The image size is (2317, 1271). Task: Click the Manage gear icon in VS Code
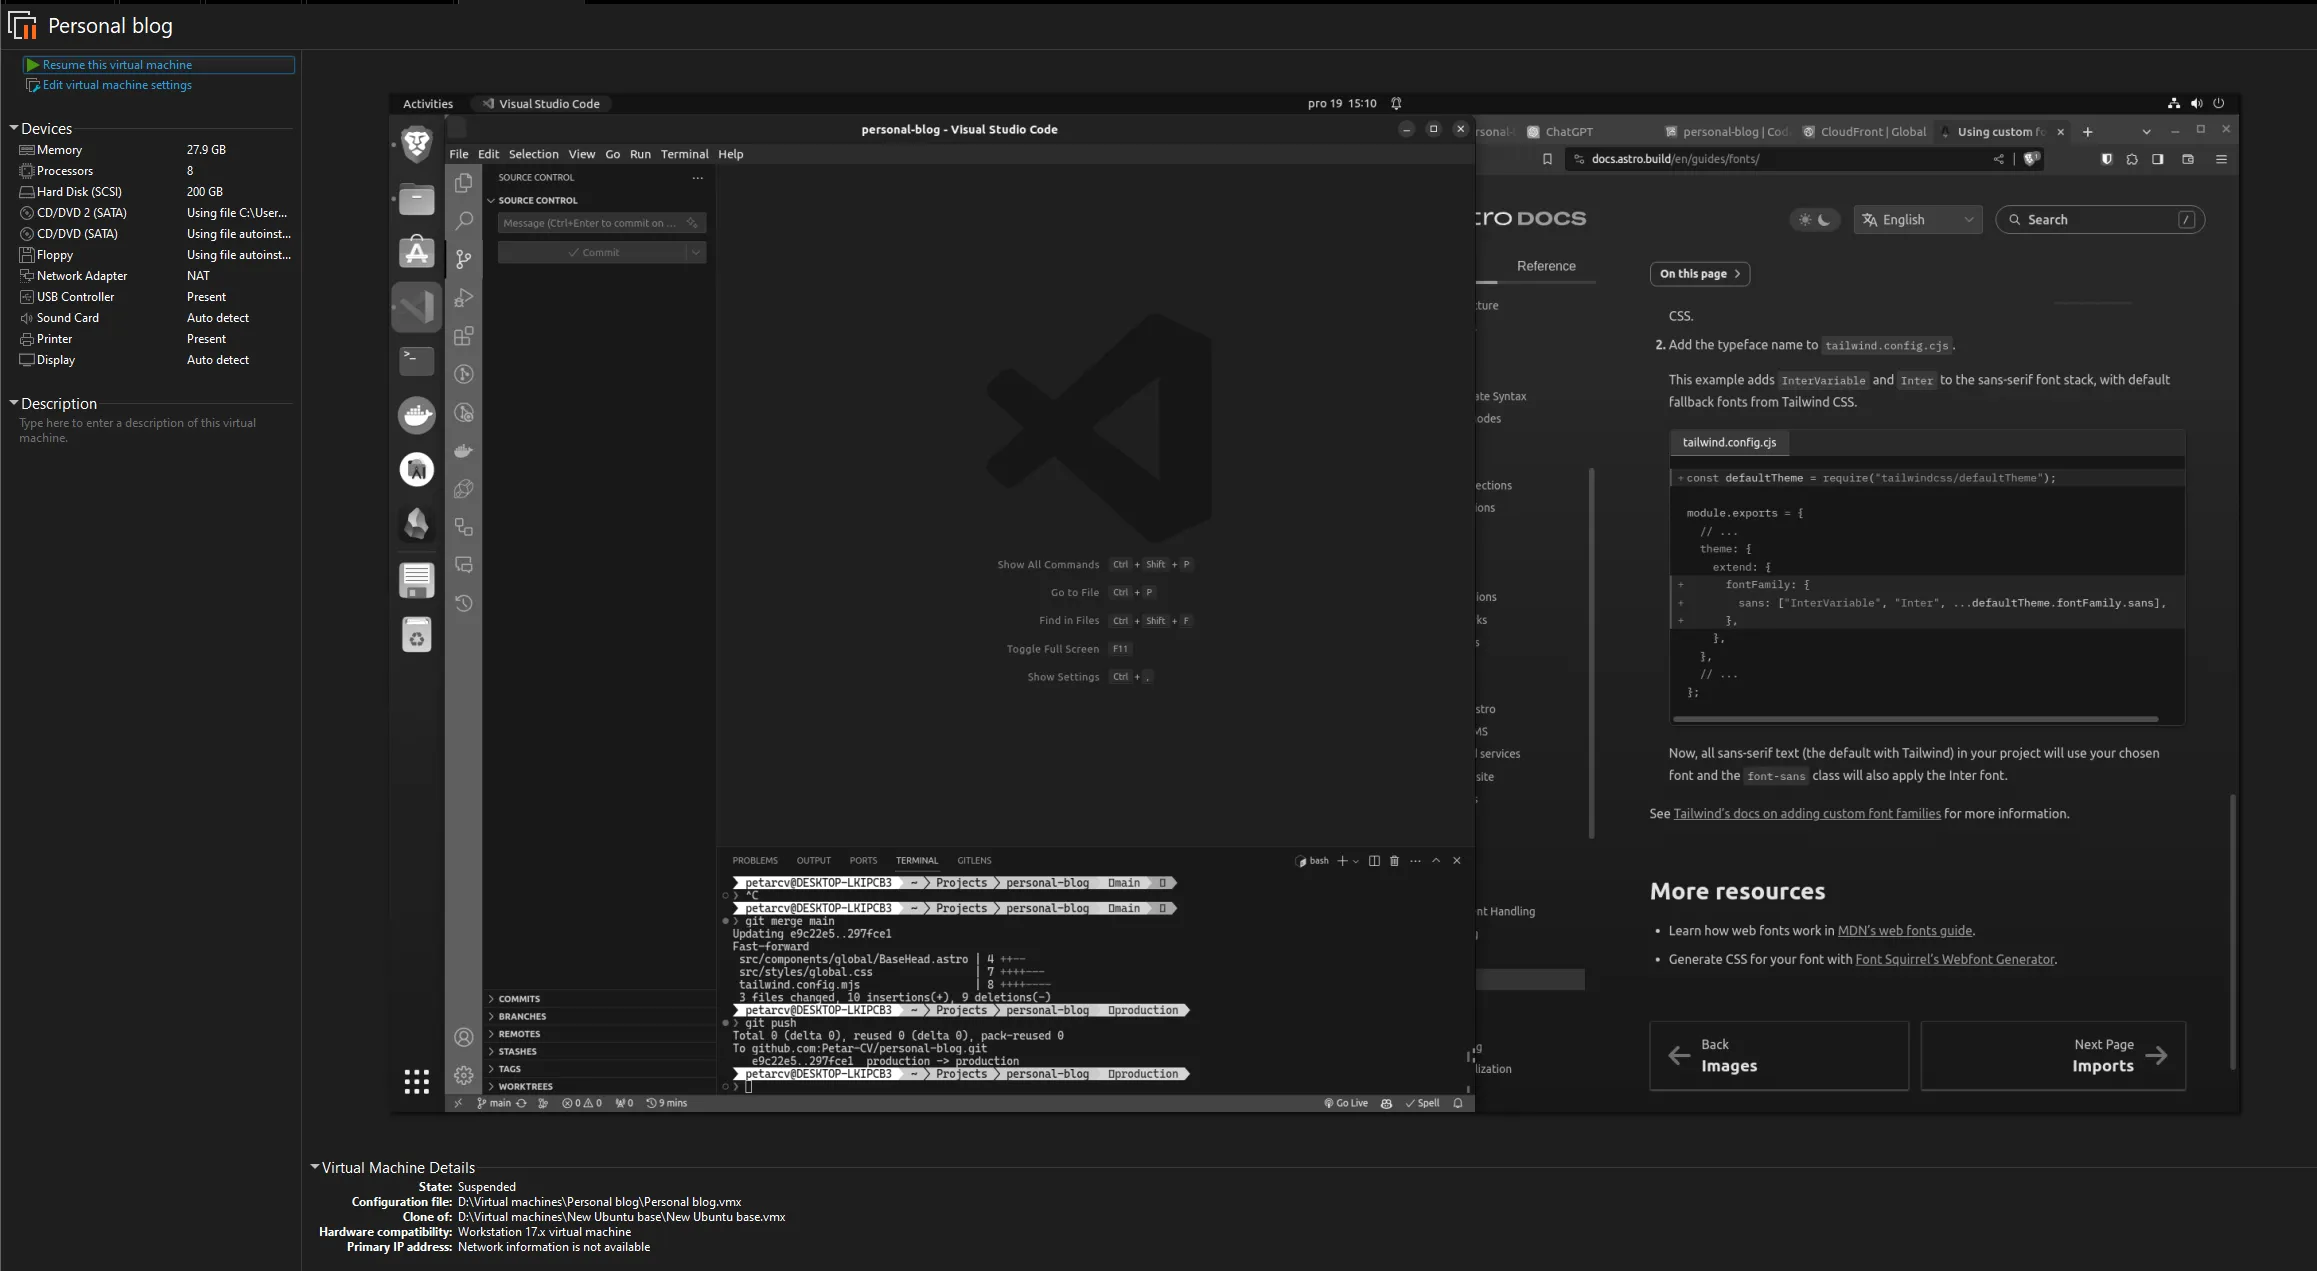click(x=464, y=1075)
